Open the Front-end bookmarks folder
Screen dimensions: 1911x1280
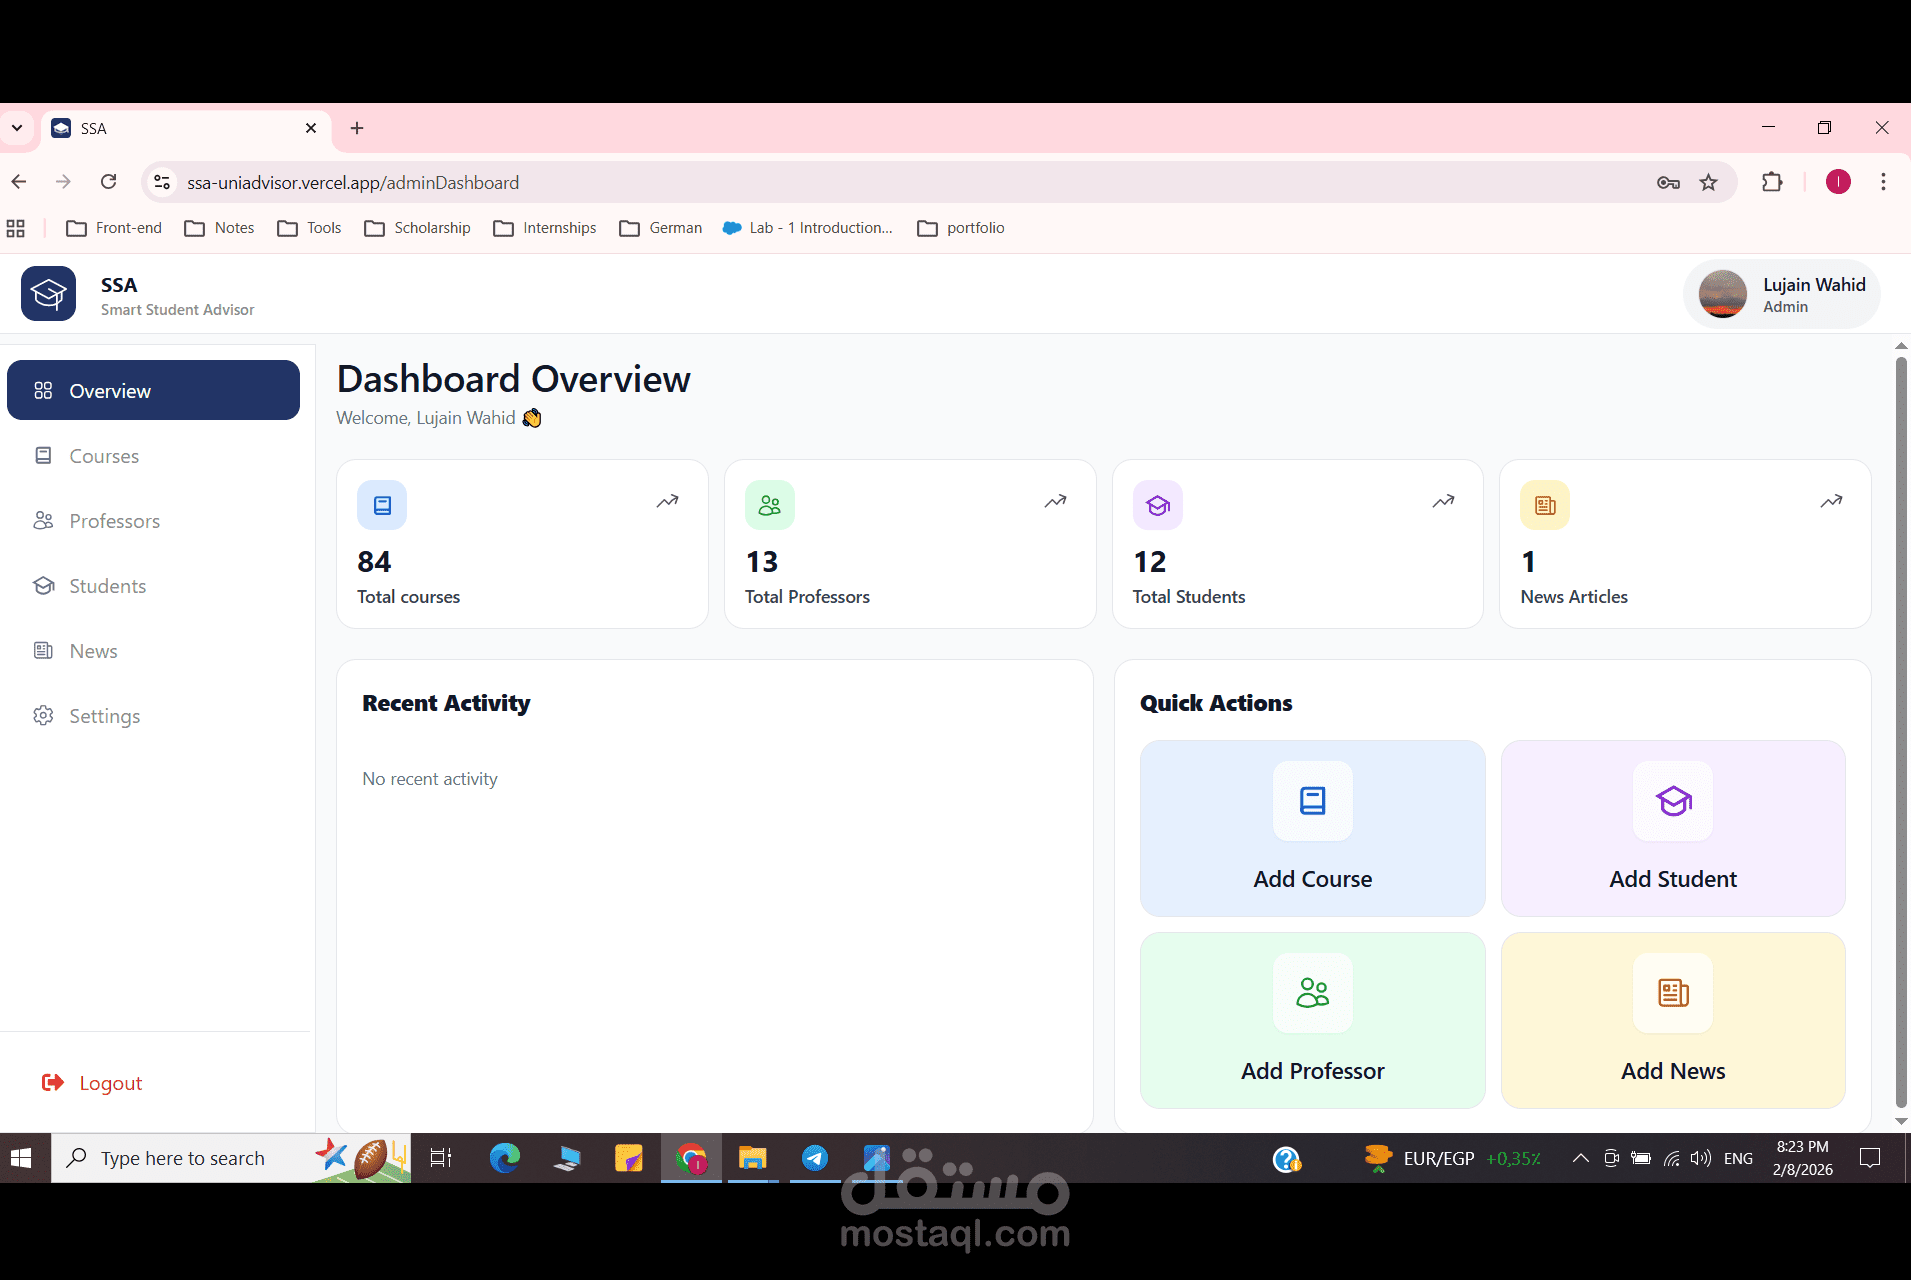114,228
